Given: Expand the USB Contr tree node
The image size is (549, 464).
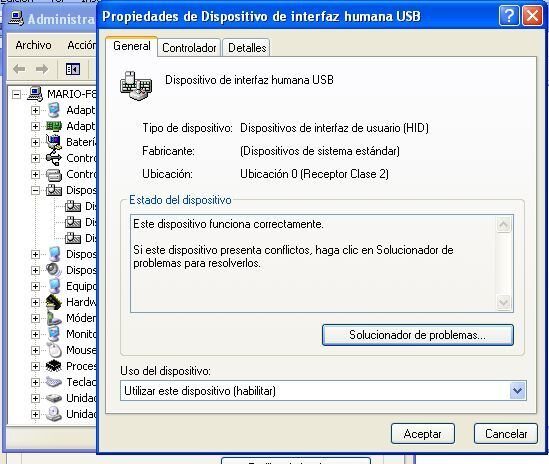Looking at the screenshot, I should tap(35, 158).
